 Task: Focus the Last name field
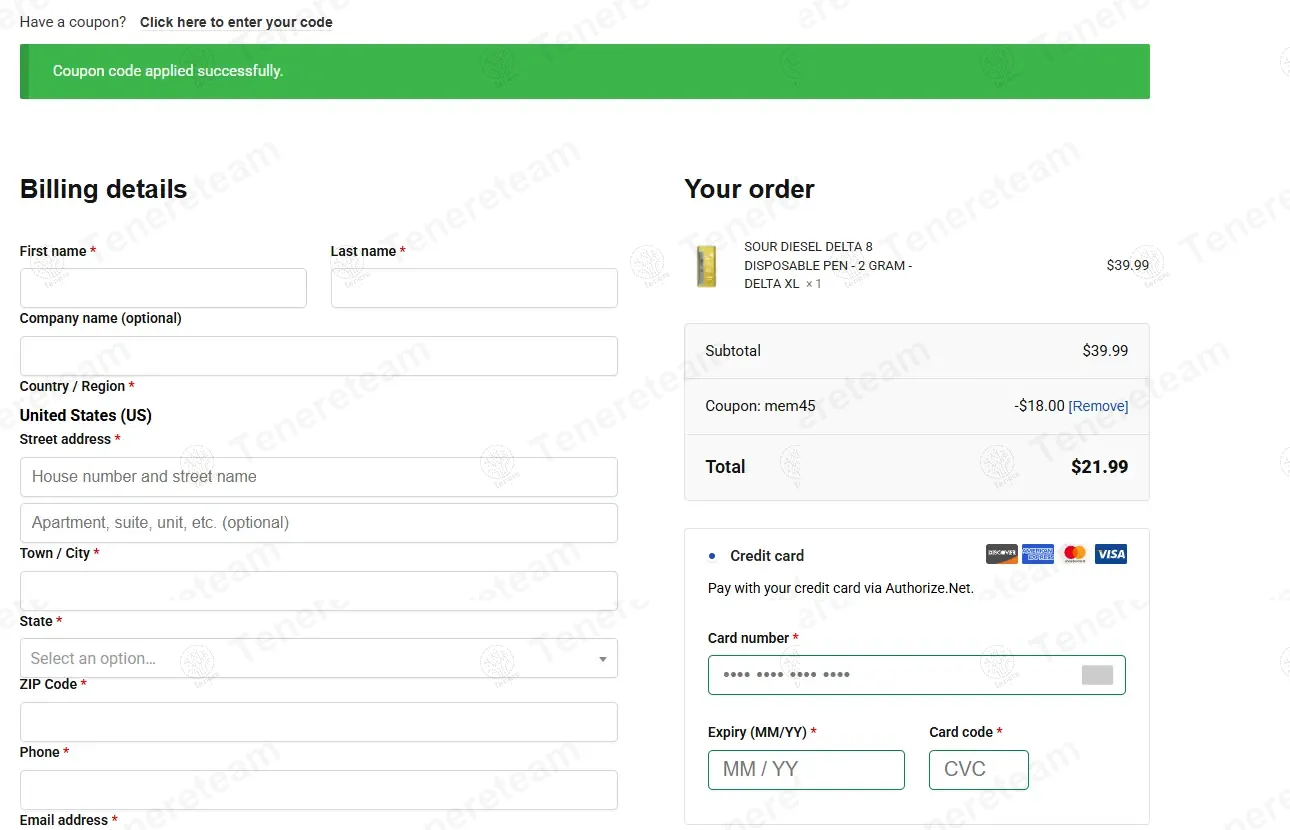[x=474, y=288]
